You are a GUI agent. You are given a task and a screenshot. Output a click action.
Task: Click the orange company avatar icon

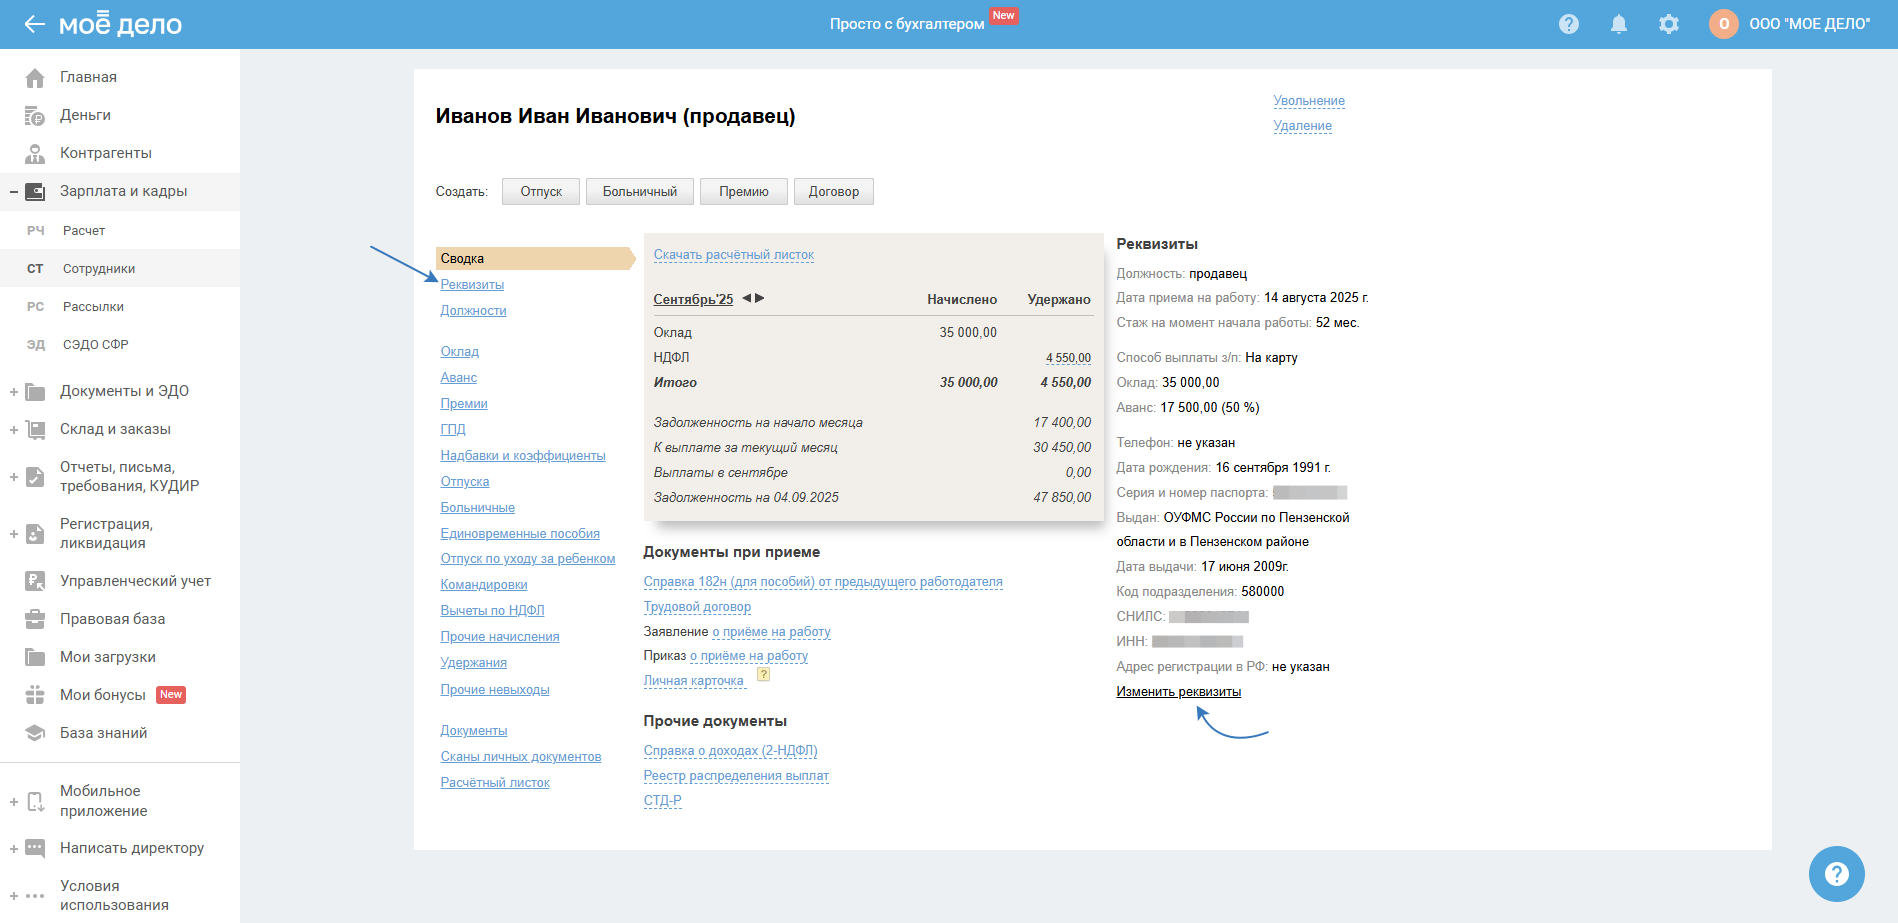coord(1723,24)
